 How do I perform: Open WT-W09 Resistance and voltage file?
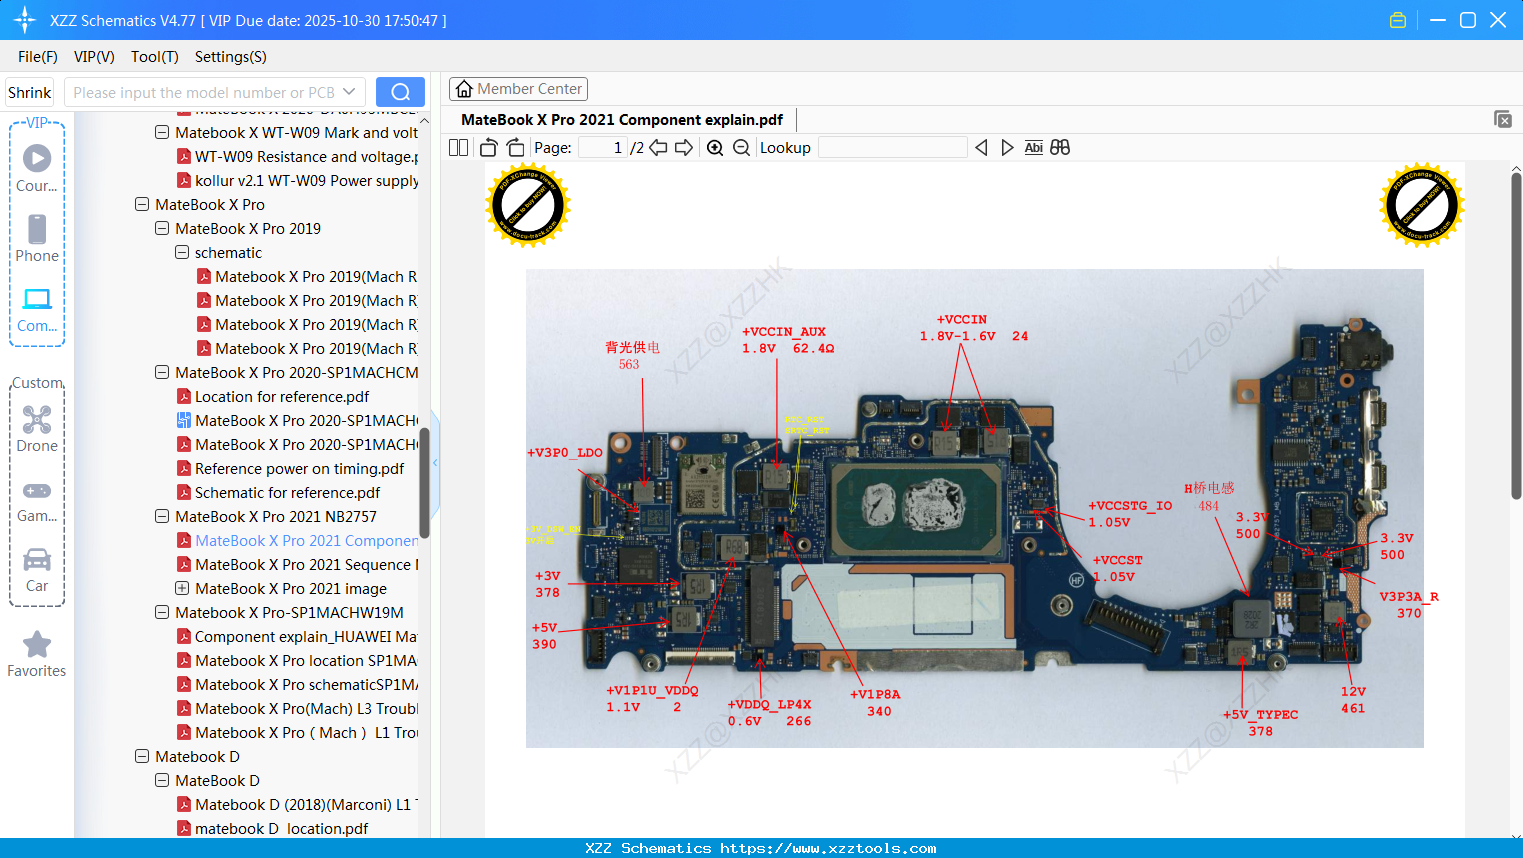298,156
